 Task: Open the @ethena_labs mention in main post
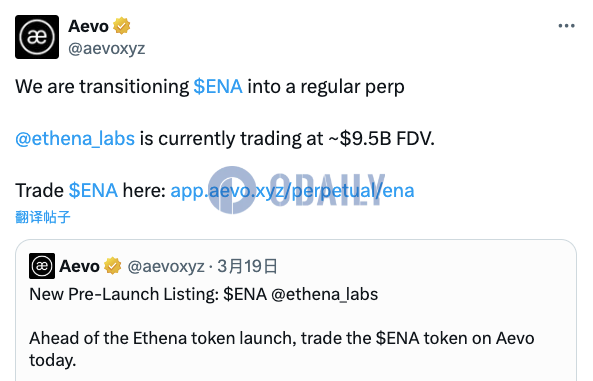75,138
